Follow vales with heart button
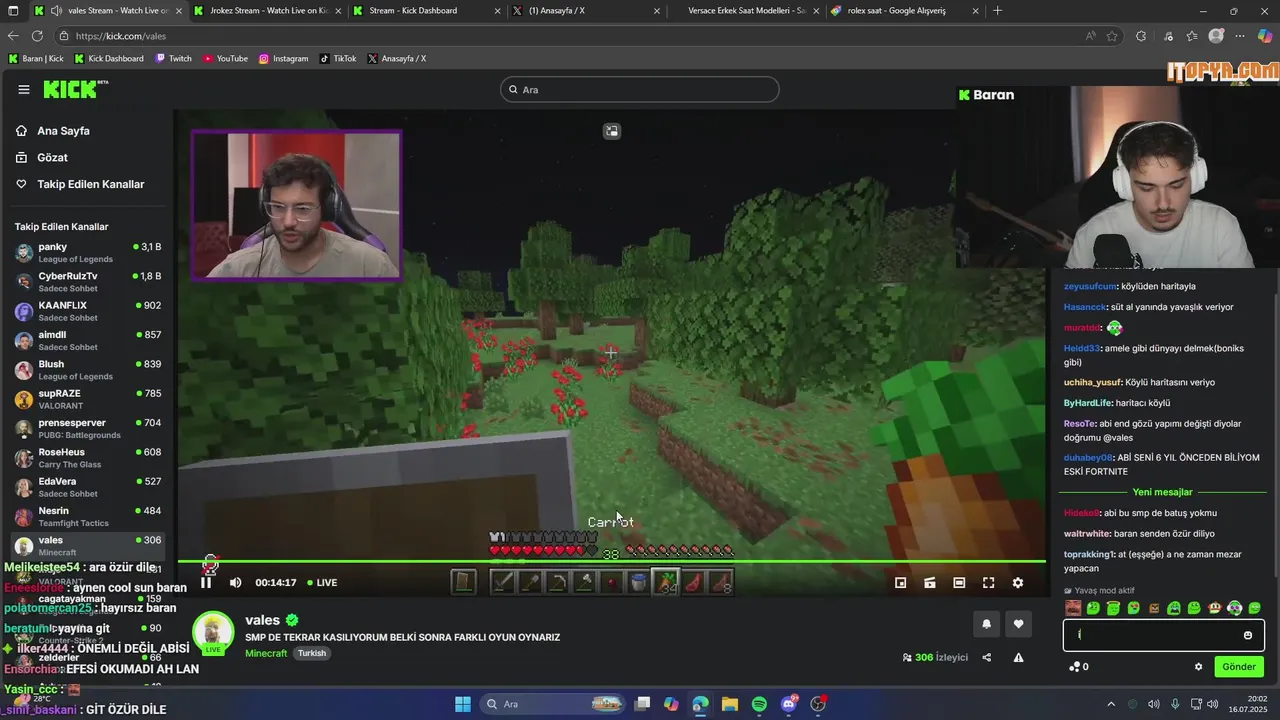Image resolution: width=1280 pixels, height=720 pixels. tap(1018, 624)
